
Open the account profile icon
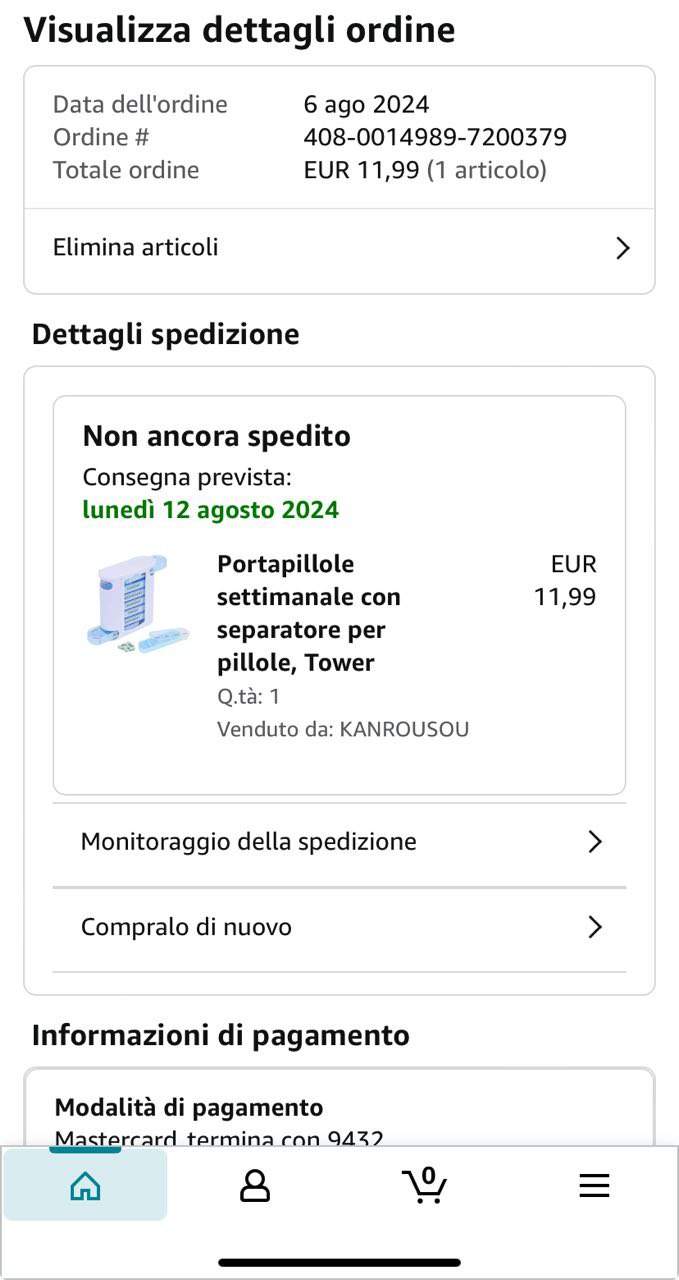(255, 1186)
